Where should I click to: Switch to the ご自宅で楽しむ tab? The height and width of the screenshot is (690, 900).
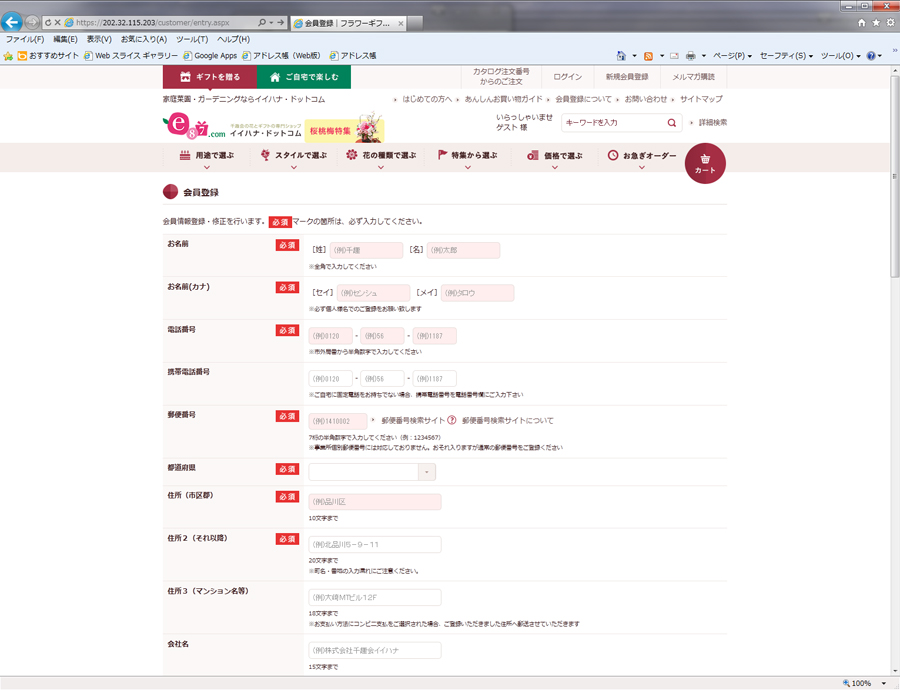tap(304, 77)
